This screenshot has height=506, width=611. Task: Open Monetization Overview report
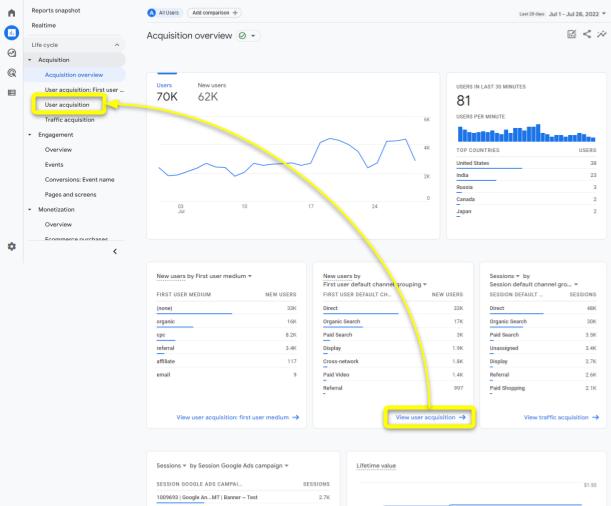(x=58, y=224)
